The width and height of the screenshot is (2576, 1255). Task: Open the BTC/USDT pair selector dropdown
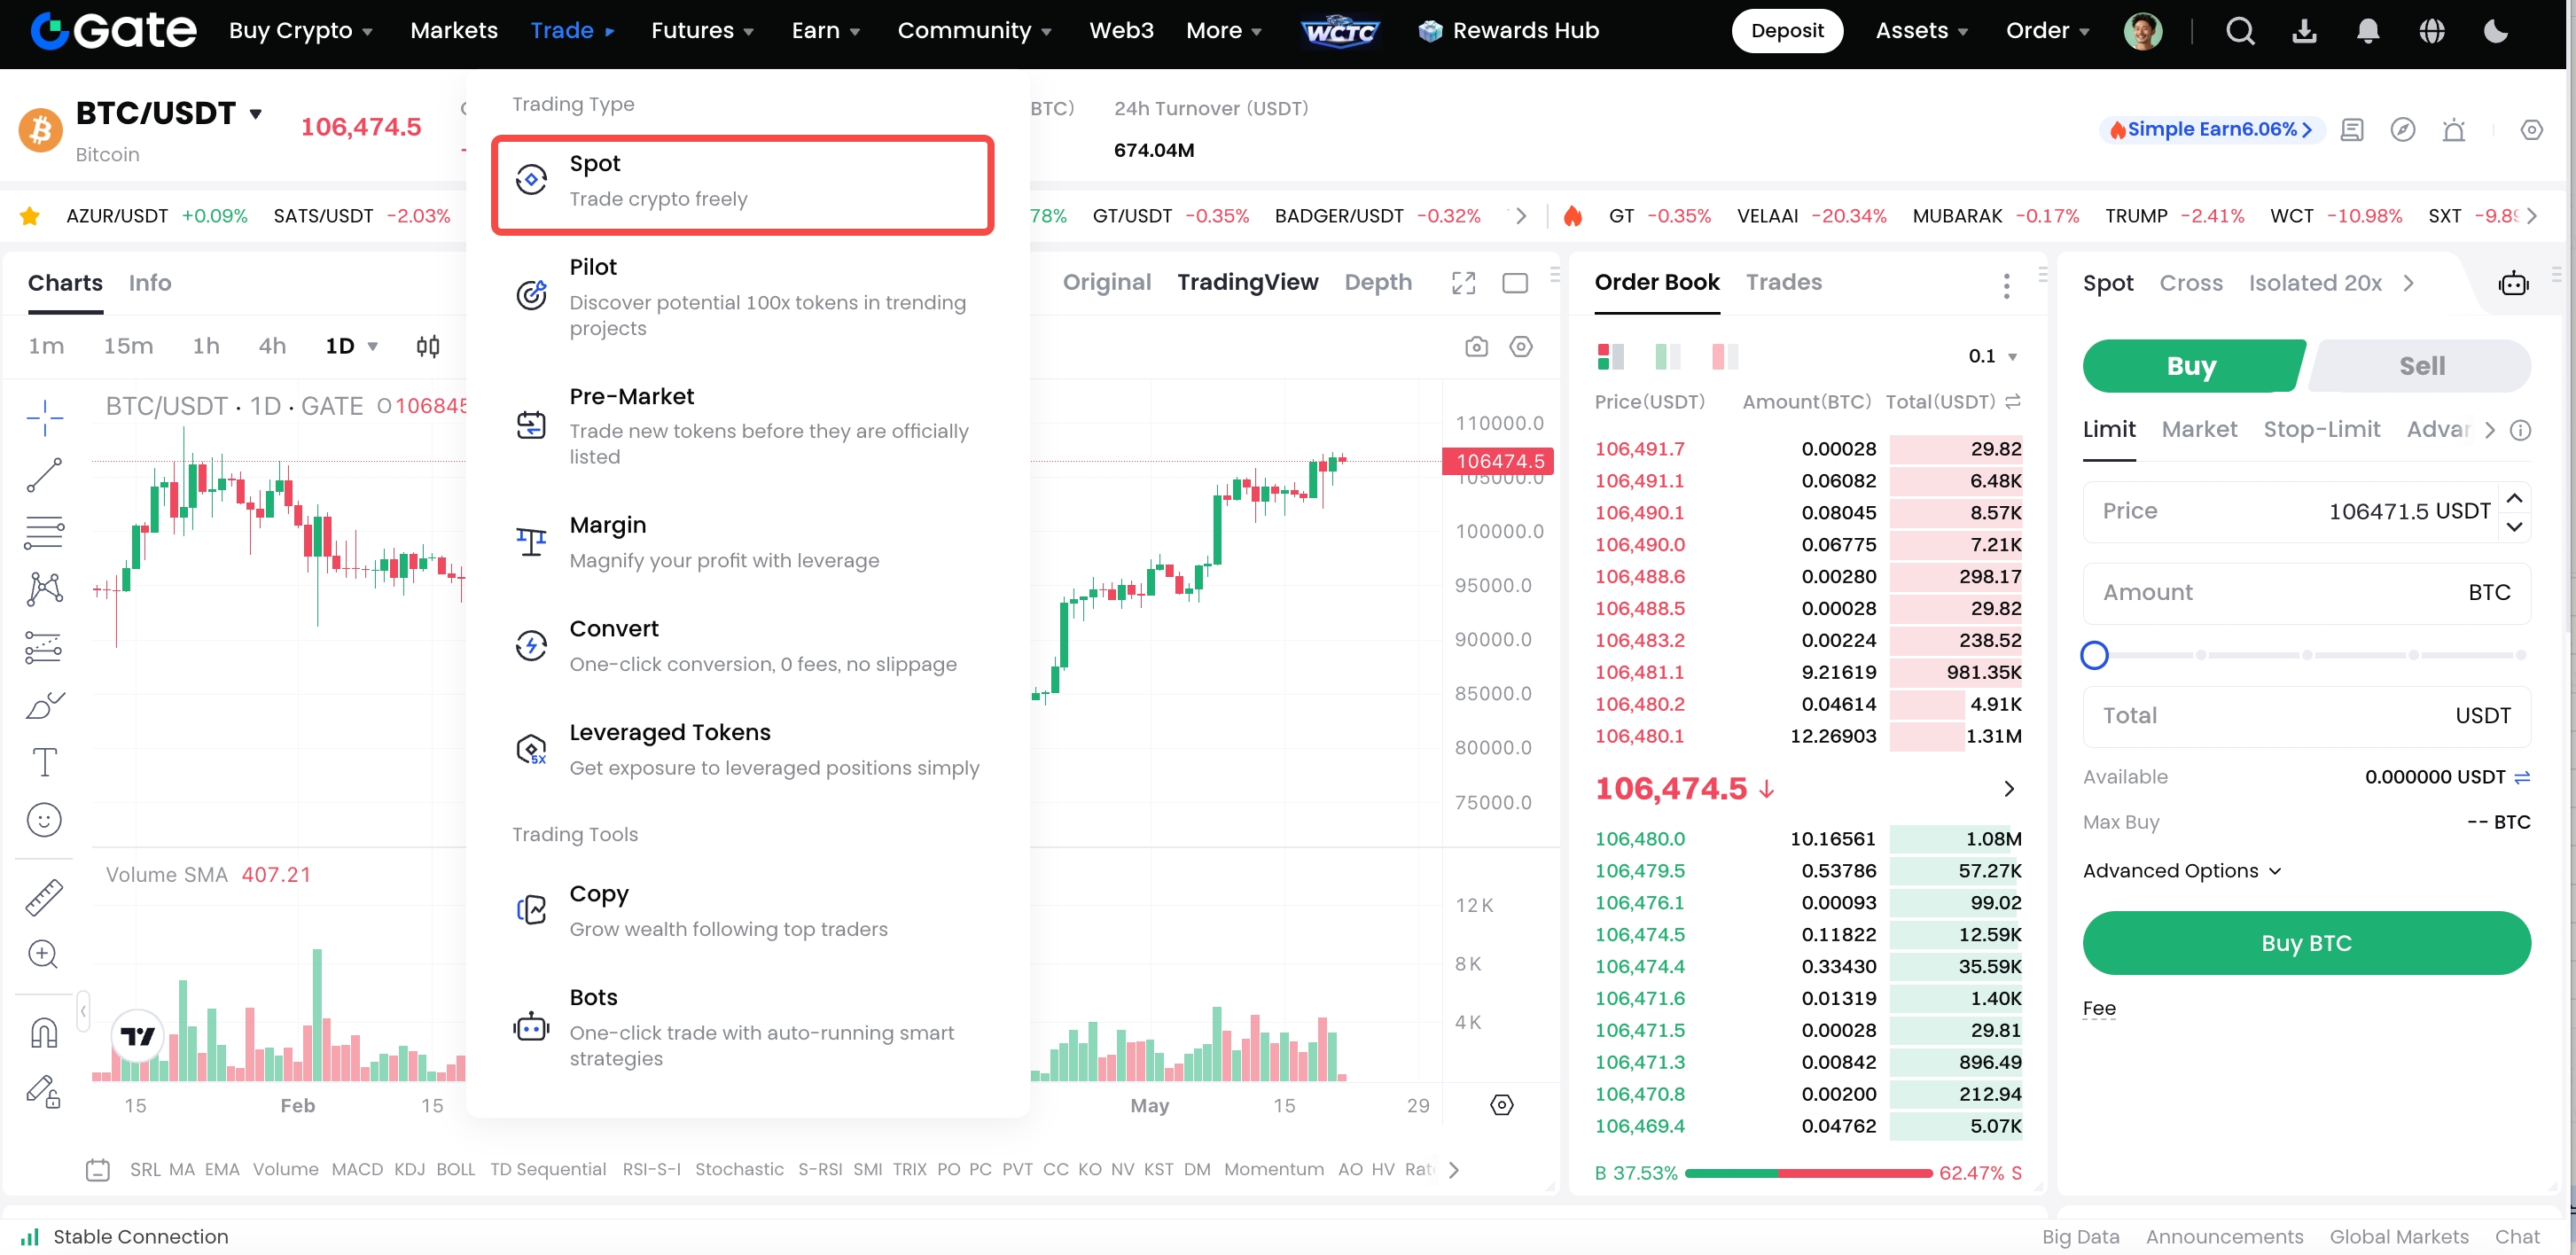pos(256,113)
